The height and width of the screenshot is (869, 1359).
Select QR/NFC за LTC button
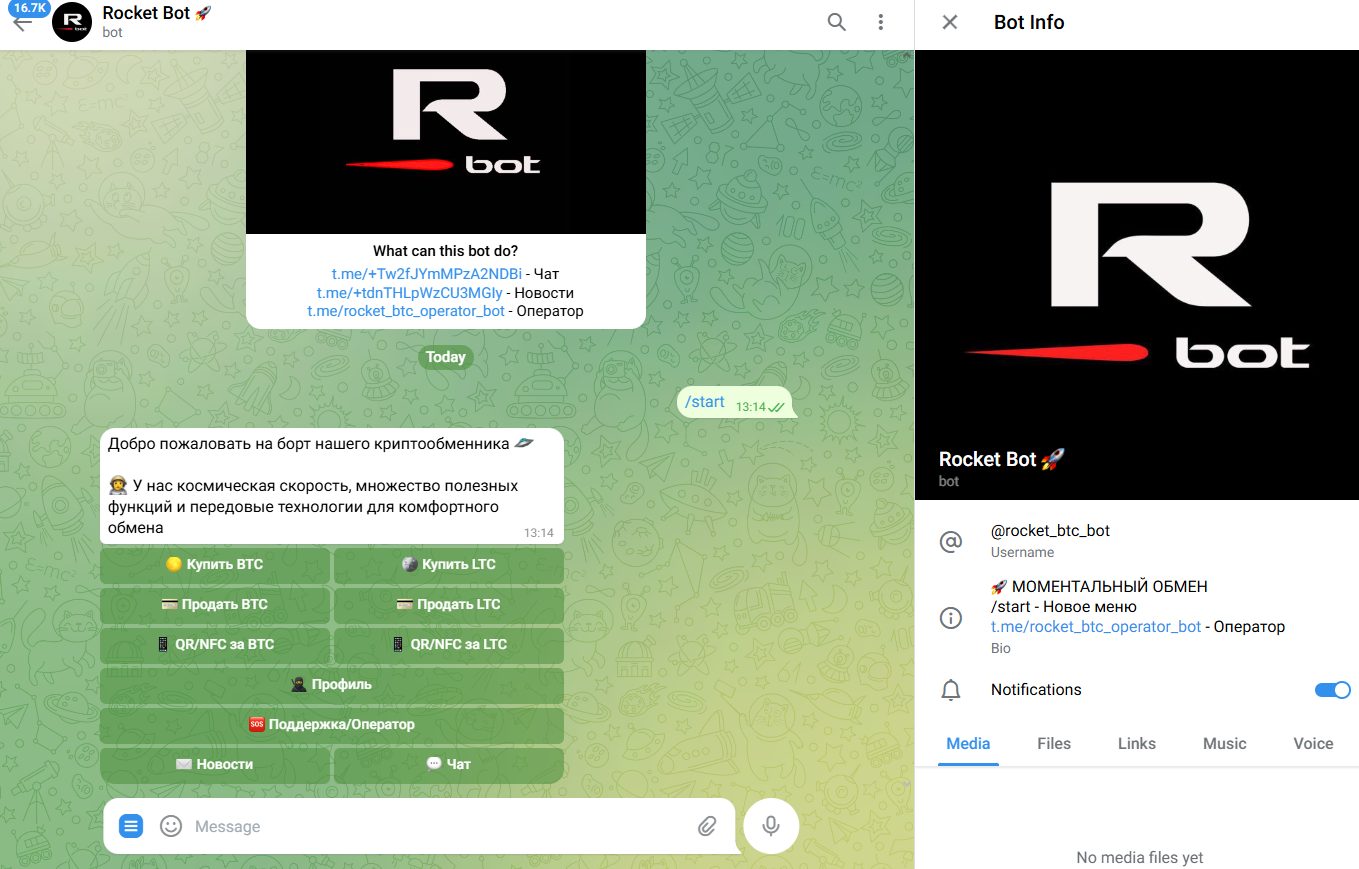[x=449, y=645]
